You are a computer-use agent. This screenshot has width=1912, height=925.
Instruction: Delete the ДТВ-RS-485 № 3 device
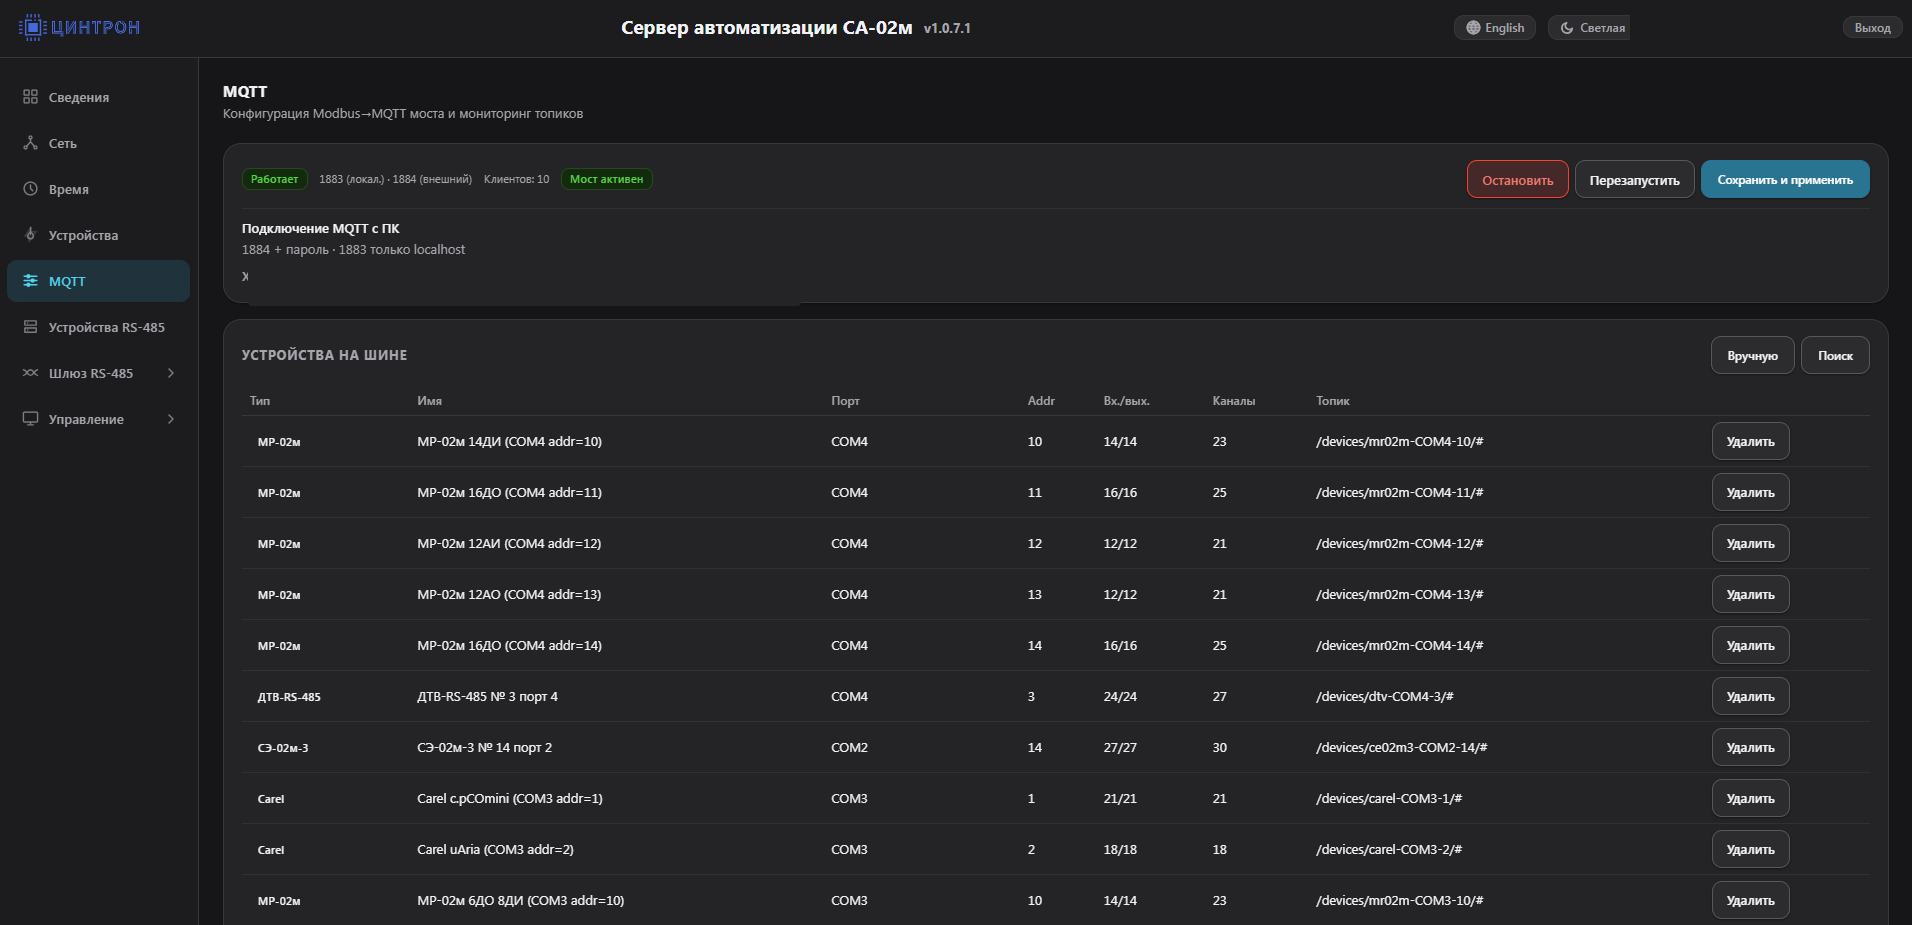(x=1750, y=696)
